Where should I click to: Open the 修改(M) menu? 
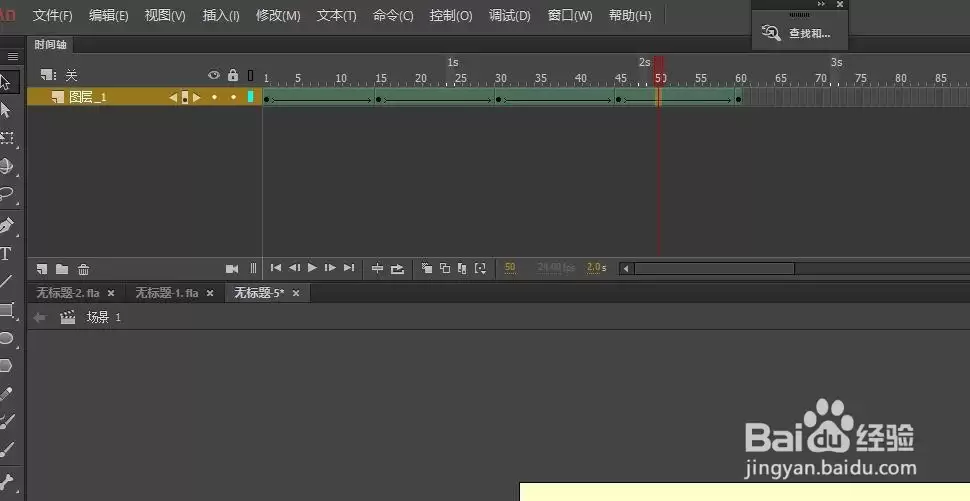click(x=278, y=15)
